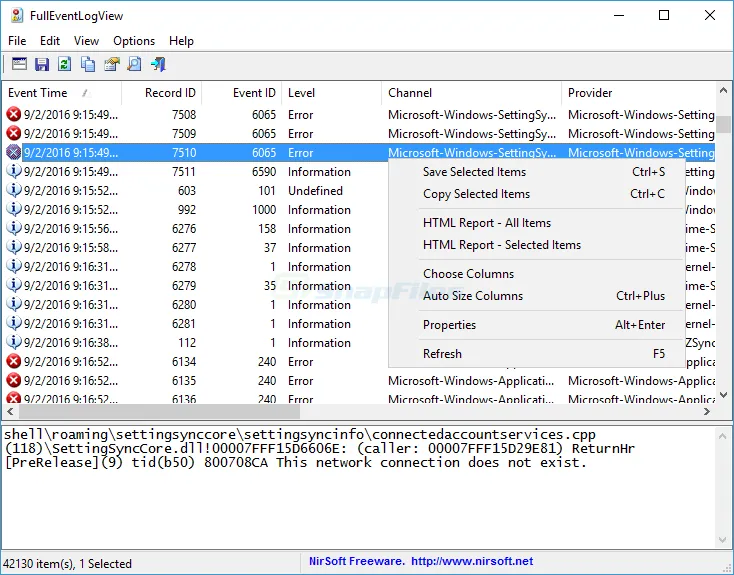This screenshot has height=575, width=734.
Task: Open the Help menu
Action: 181,41
